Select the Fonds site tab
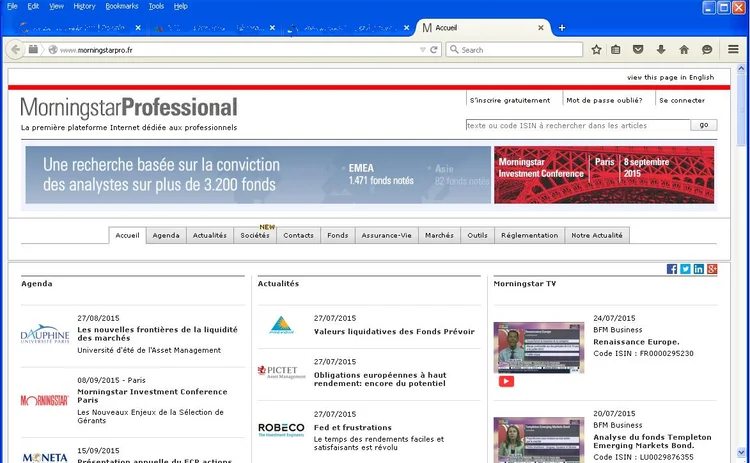Viewport: 750px width, 463px height. point(338,235)
